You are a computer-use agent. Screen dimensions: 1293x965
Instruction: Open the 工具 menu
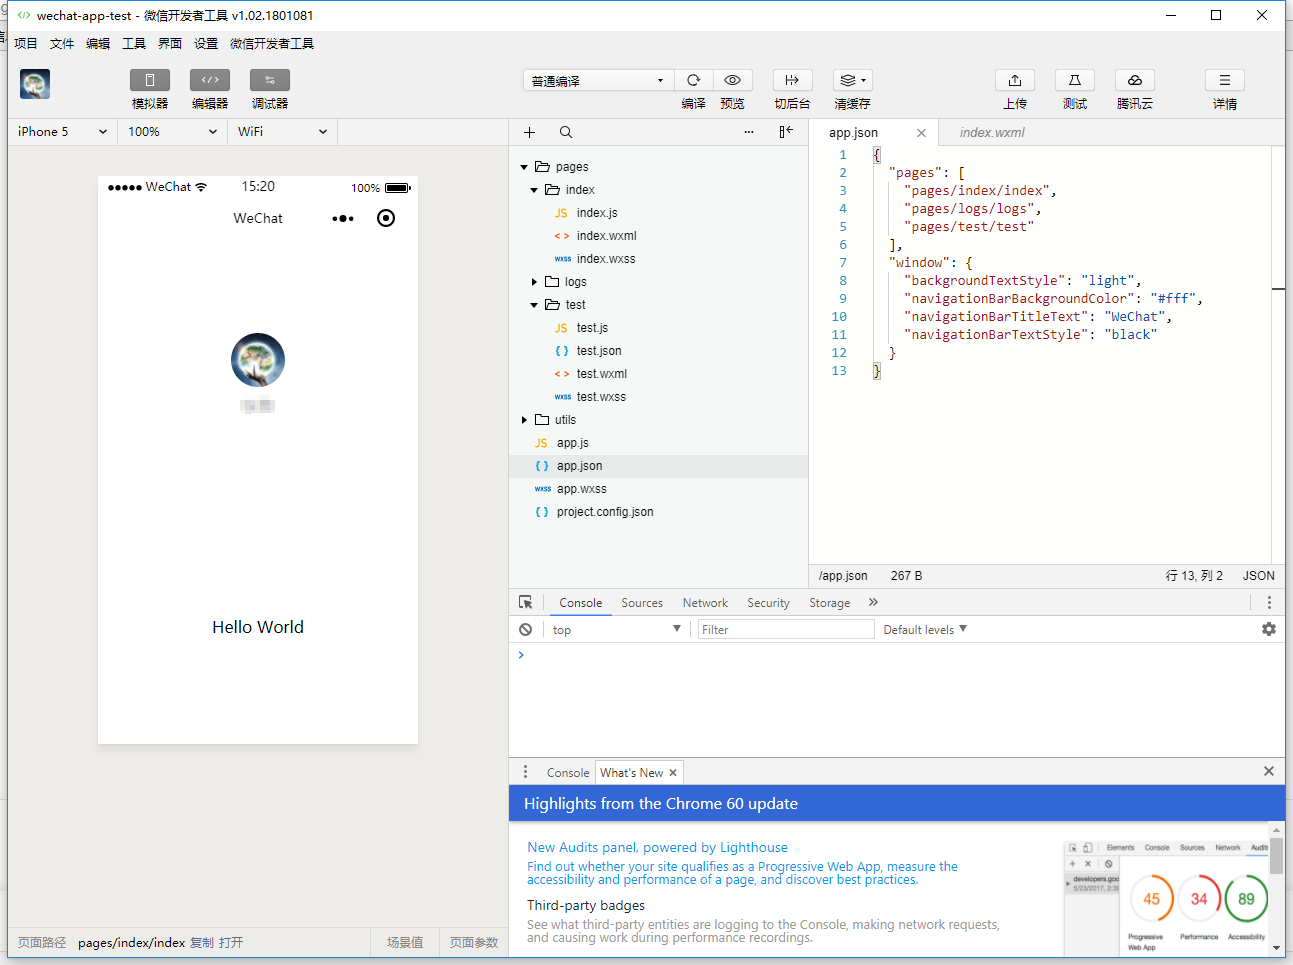click(134, 43)
